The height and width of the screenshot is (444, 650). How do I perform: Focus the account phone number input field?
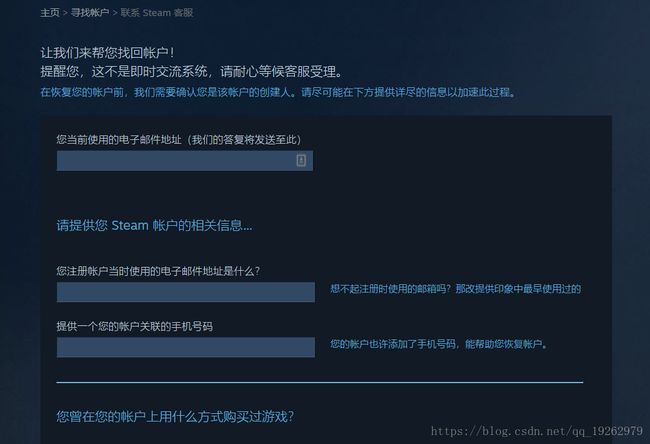[186, 347]
